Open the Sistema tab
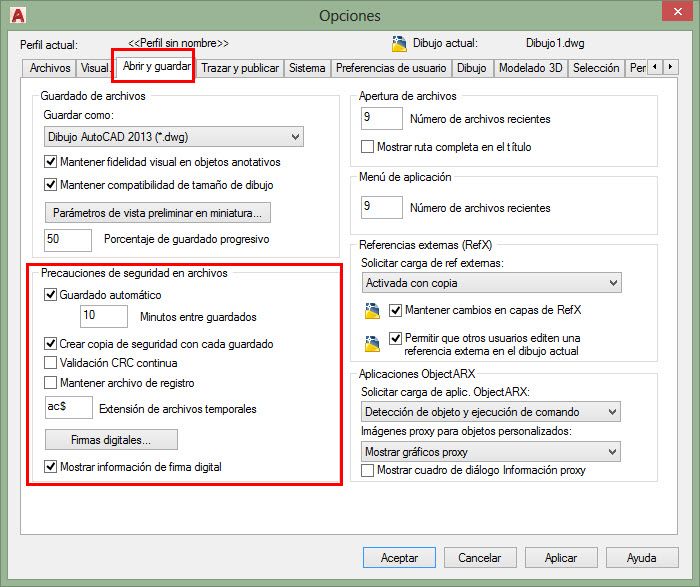700x587 pixels. pyautogui.click(x=307, y=68)
